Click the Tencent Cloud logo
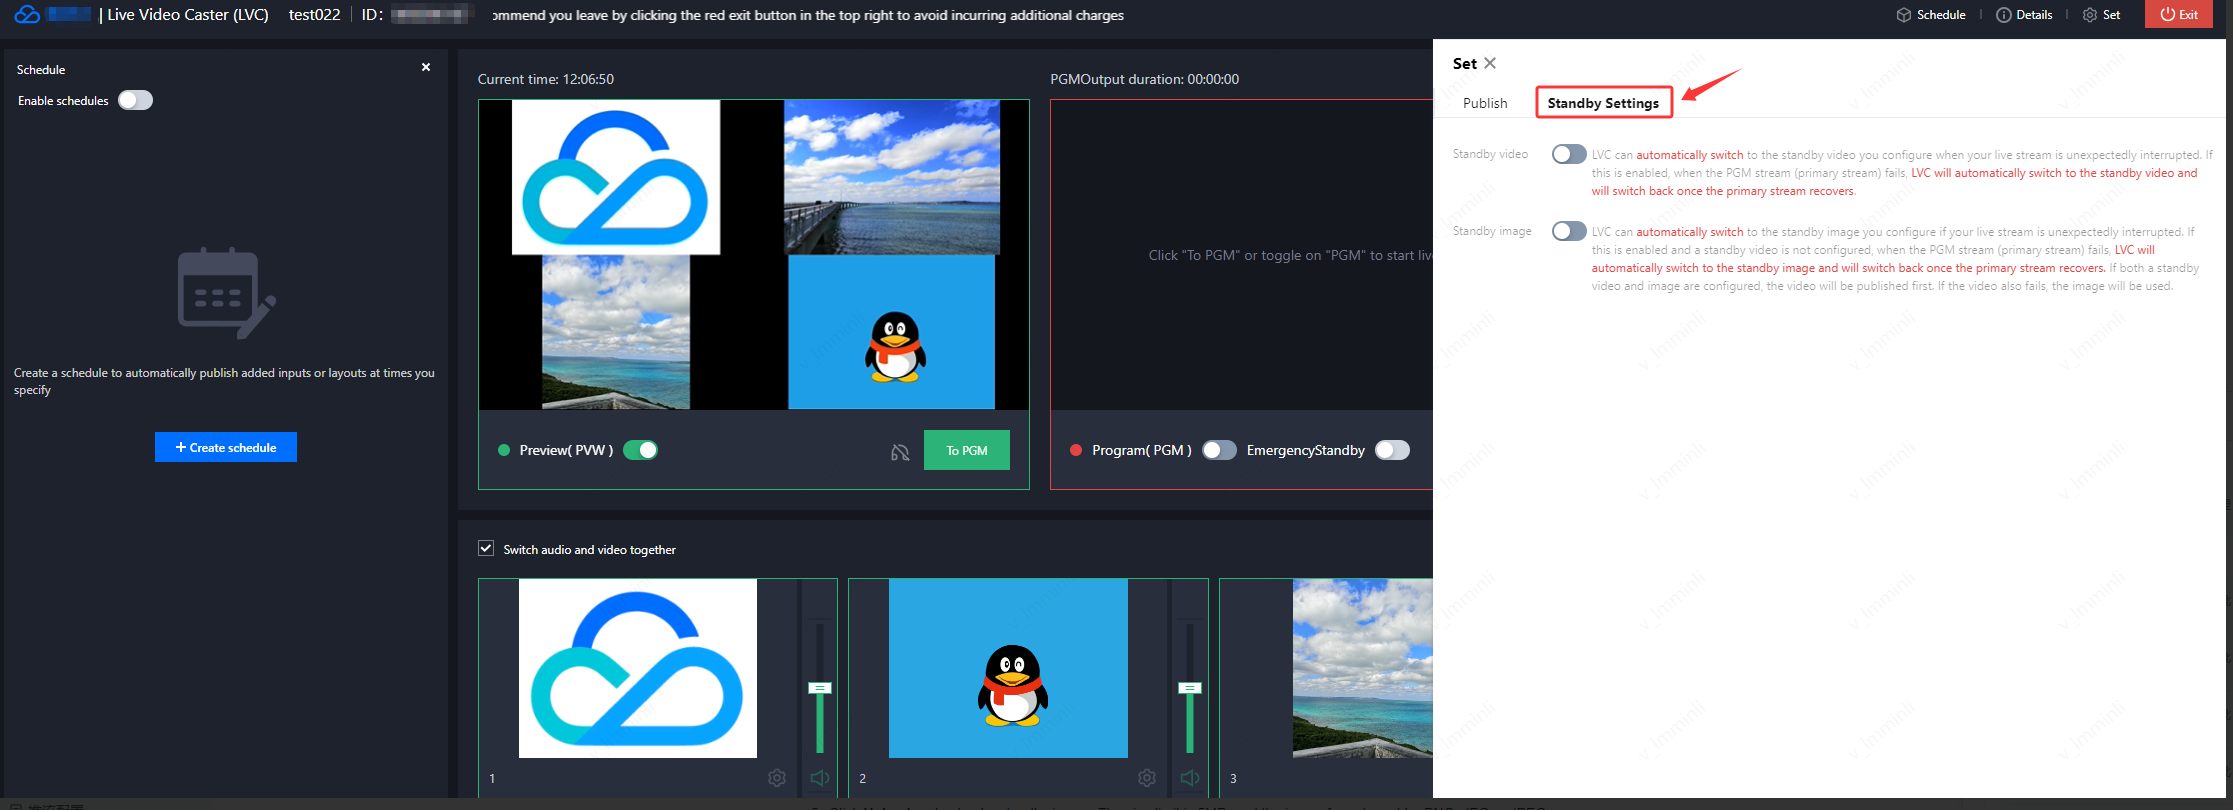This screenshot has width=2233, height=810. (x=27, y=15)
